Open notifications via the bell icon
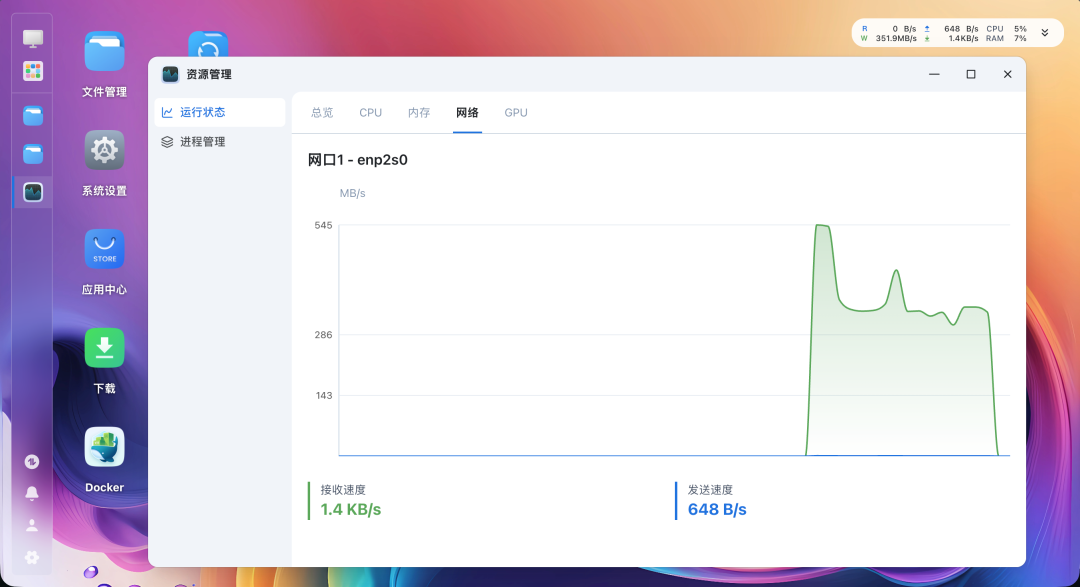Screen dimensions: 1080x587 31,493
